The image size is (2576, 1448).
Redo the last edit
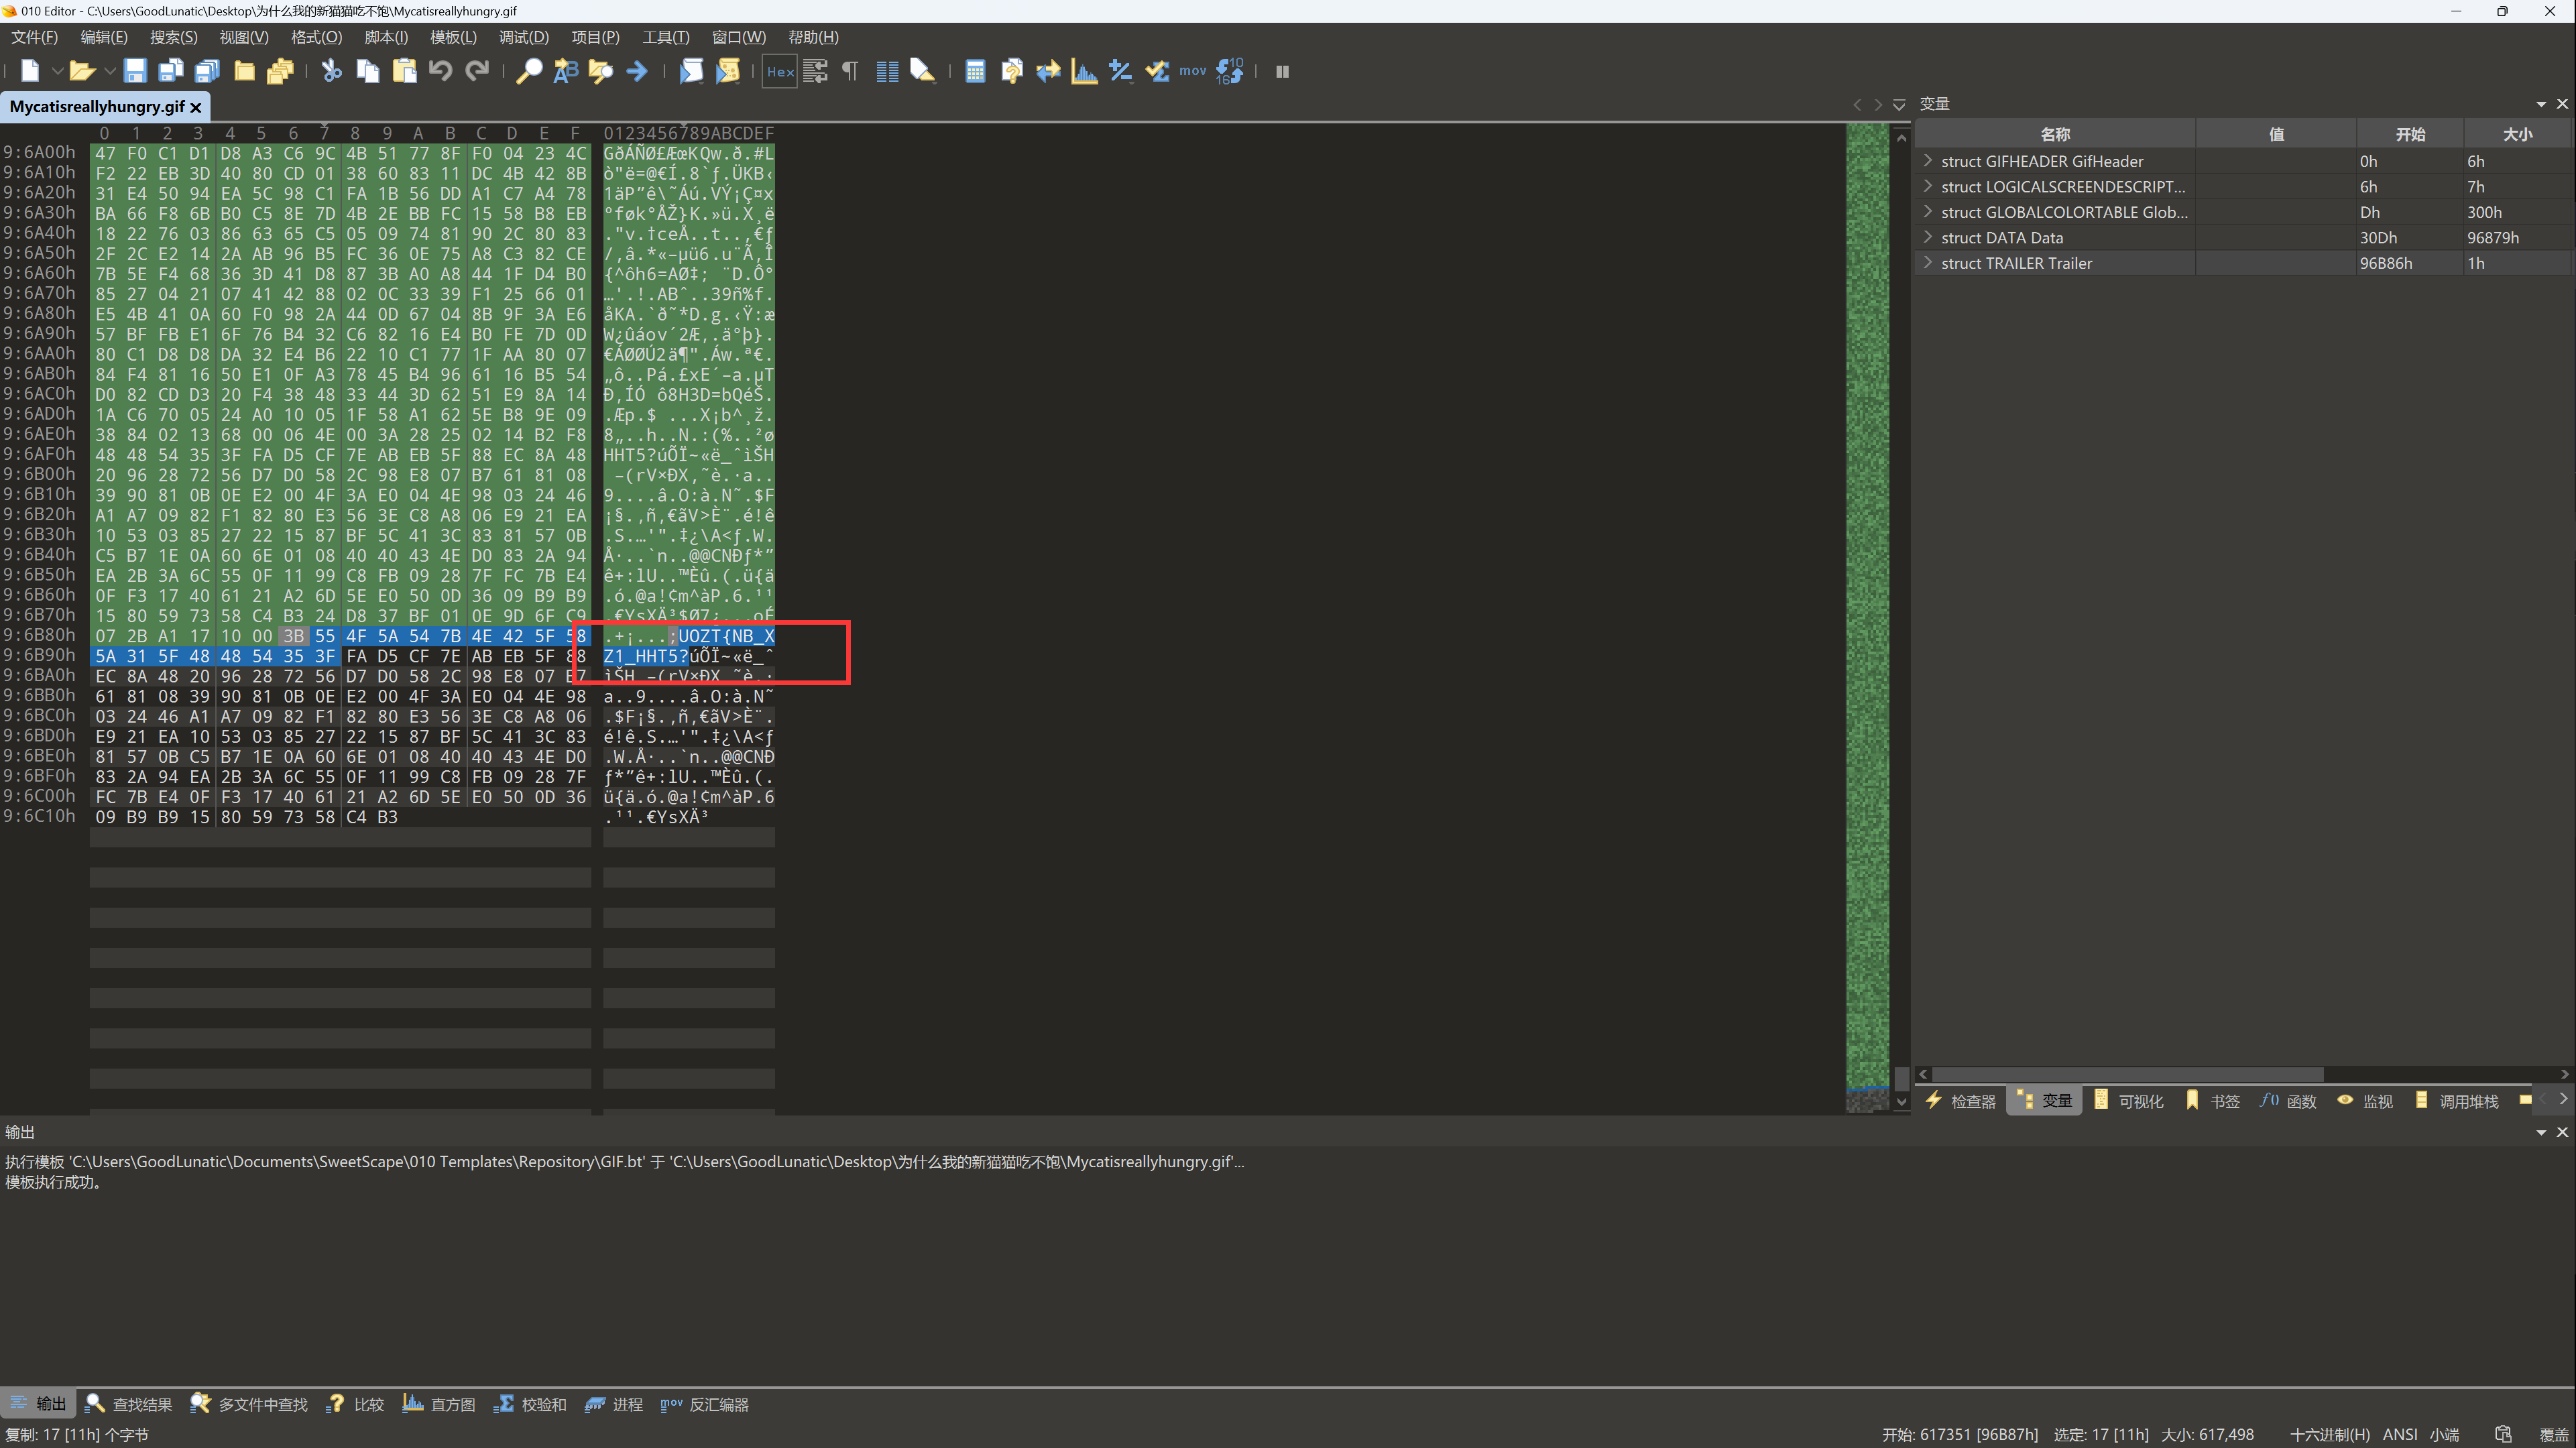pos(477,71)
